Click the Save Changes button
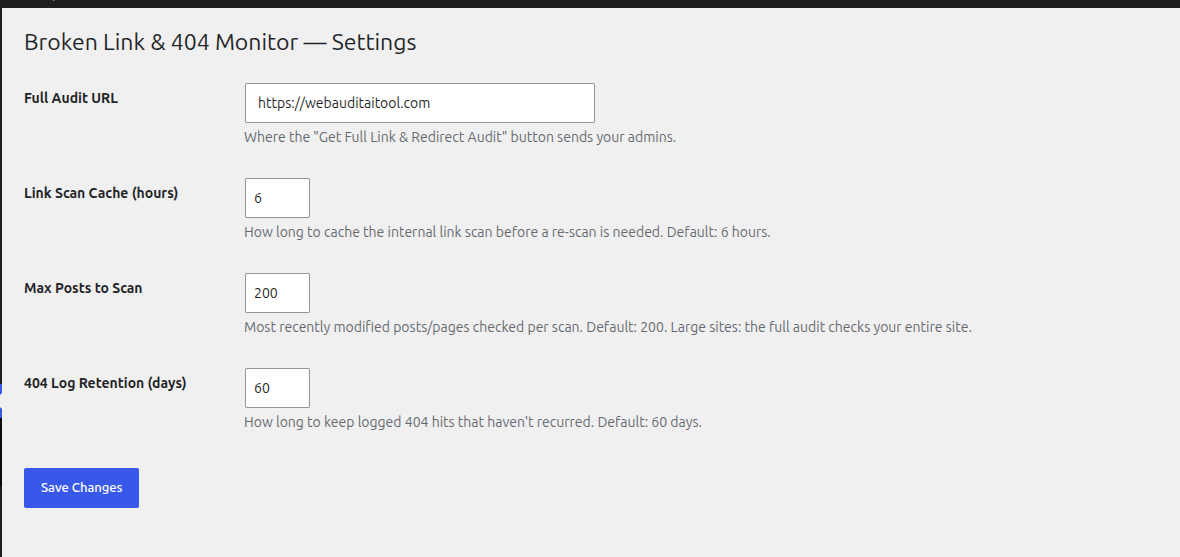 pos(81,488)
